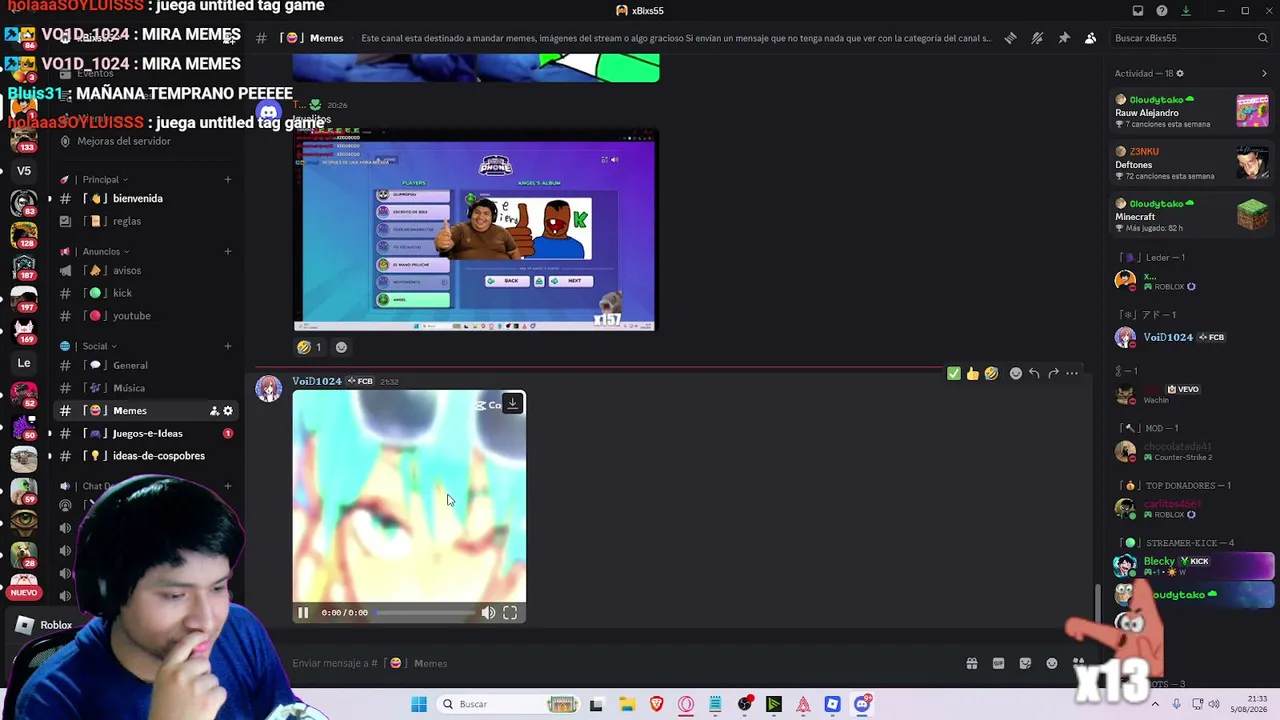Open the channel threads icon
This screenshot has width=1280, height=720.
click(x=1010, y=38)
